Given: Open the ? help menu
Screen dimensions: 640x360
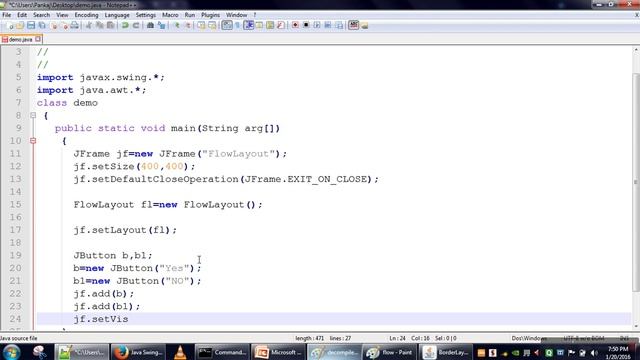Looking at the screenshot, I should click(x=255, y=15).
